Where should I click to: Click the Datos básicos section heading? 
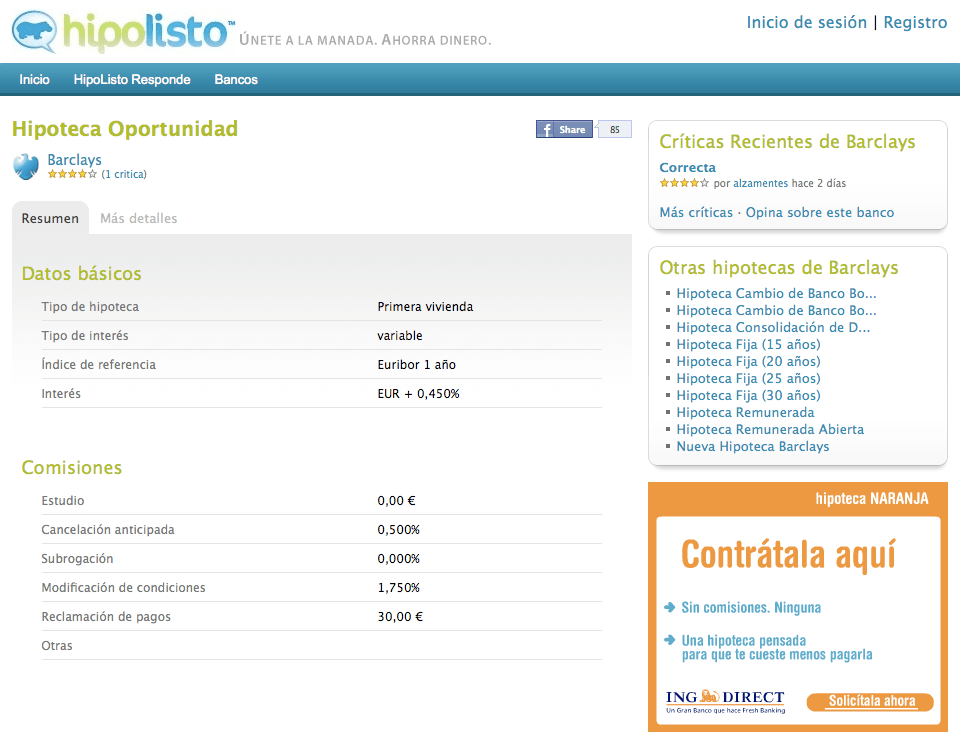coord(81,274)
